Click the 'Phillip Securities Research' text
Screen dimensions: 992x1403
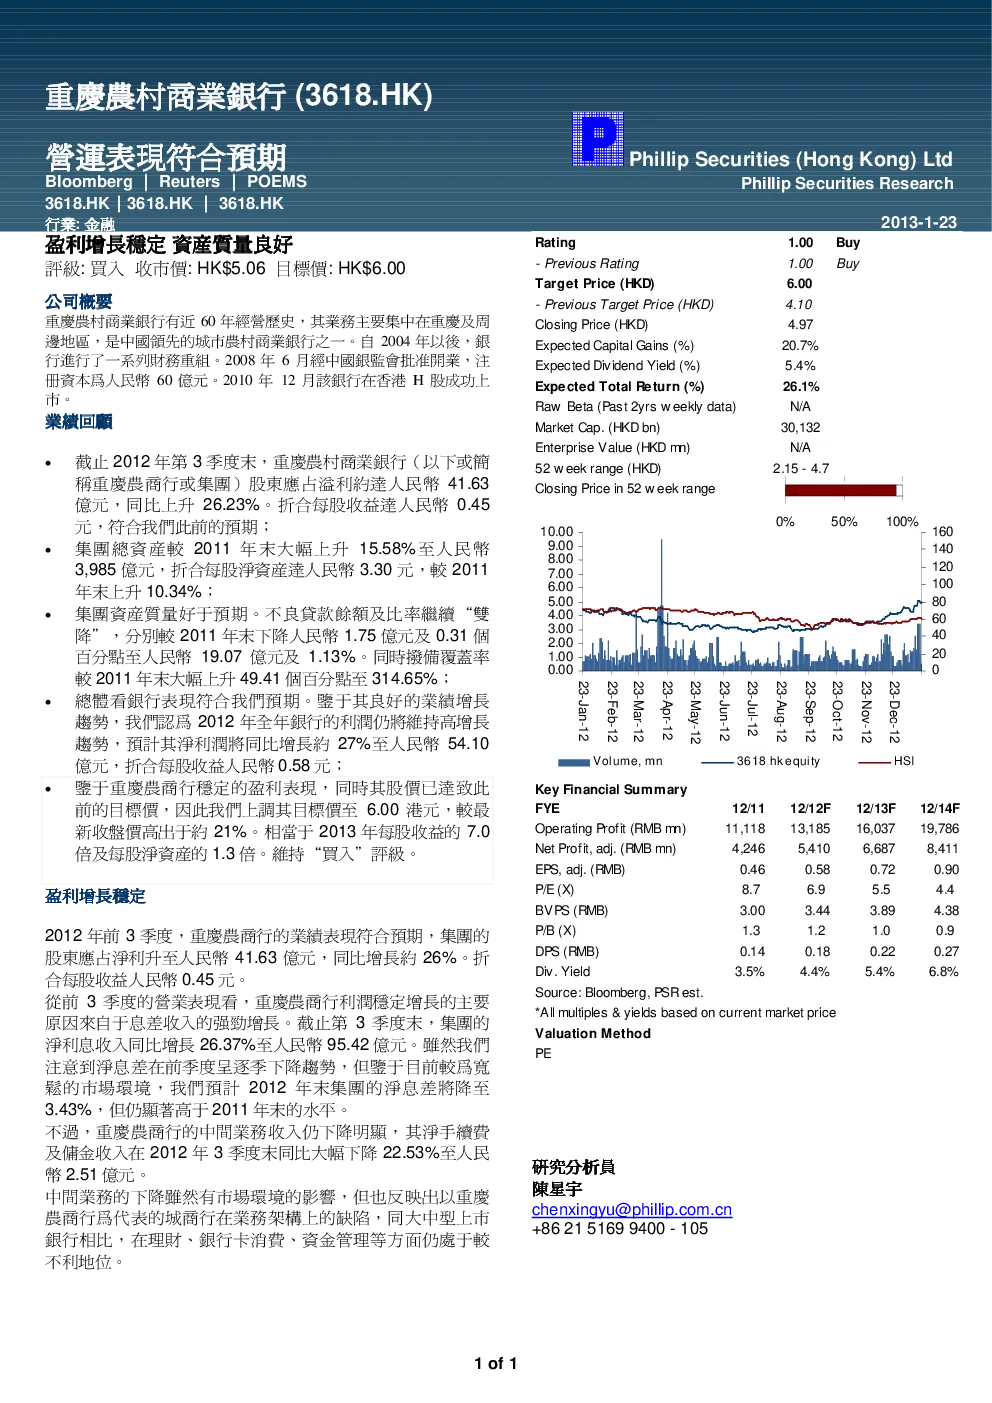(847, 184)
